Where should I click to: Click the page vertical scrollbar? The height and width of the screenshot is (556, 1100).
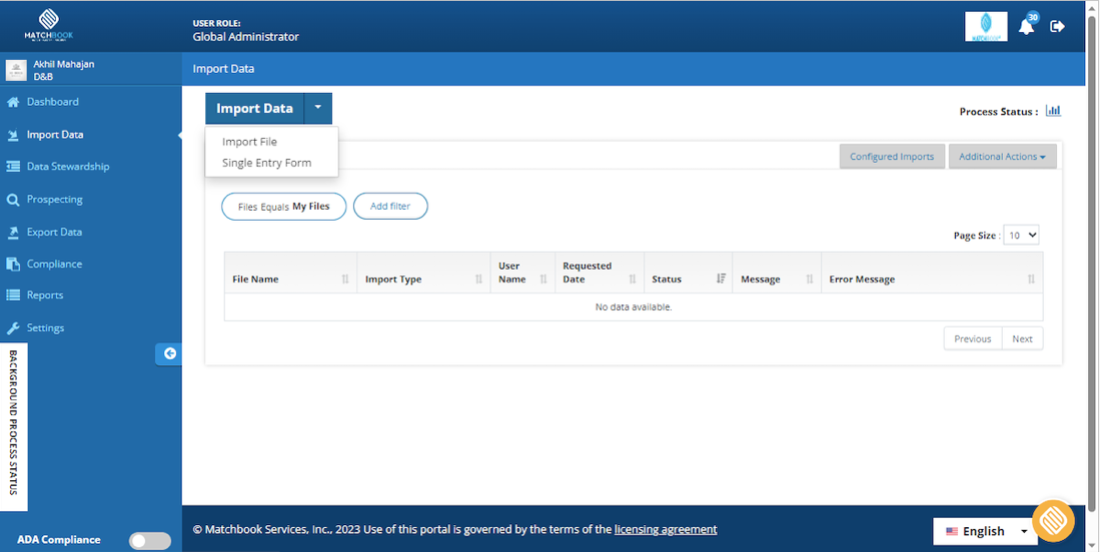[x=1092, y=266]
